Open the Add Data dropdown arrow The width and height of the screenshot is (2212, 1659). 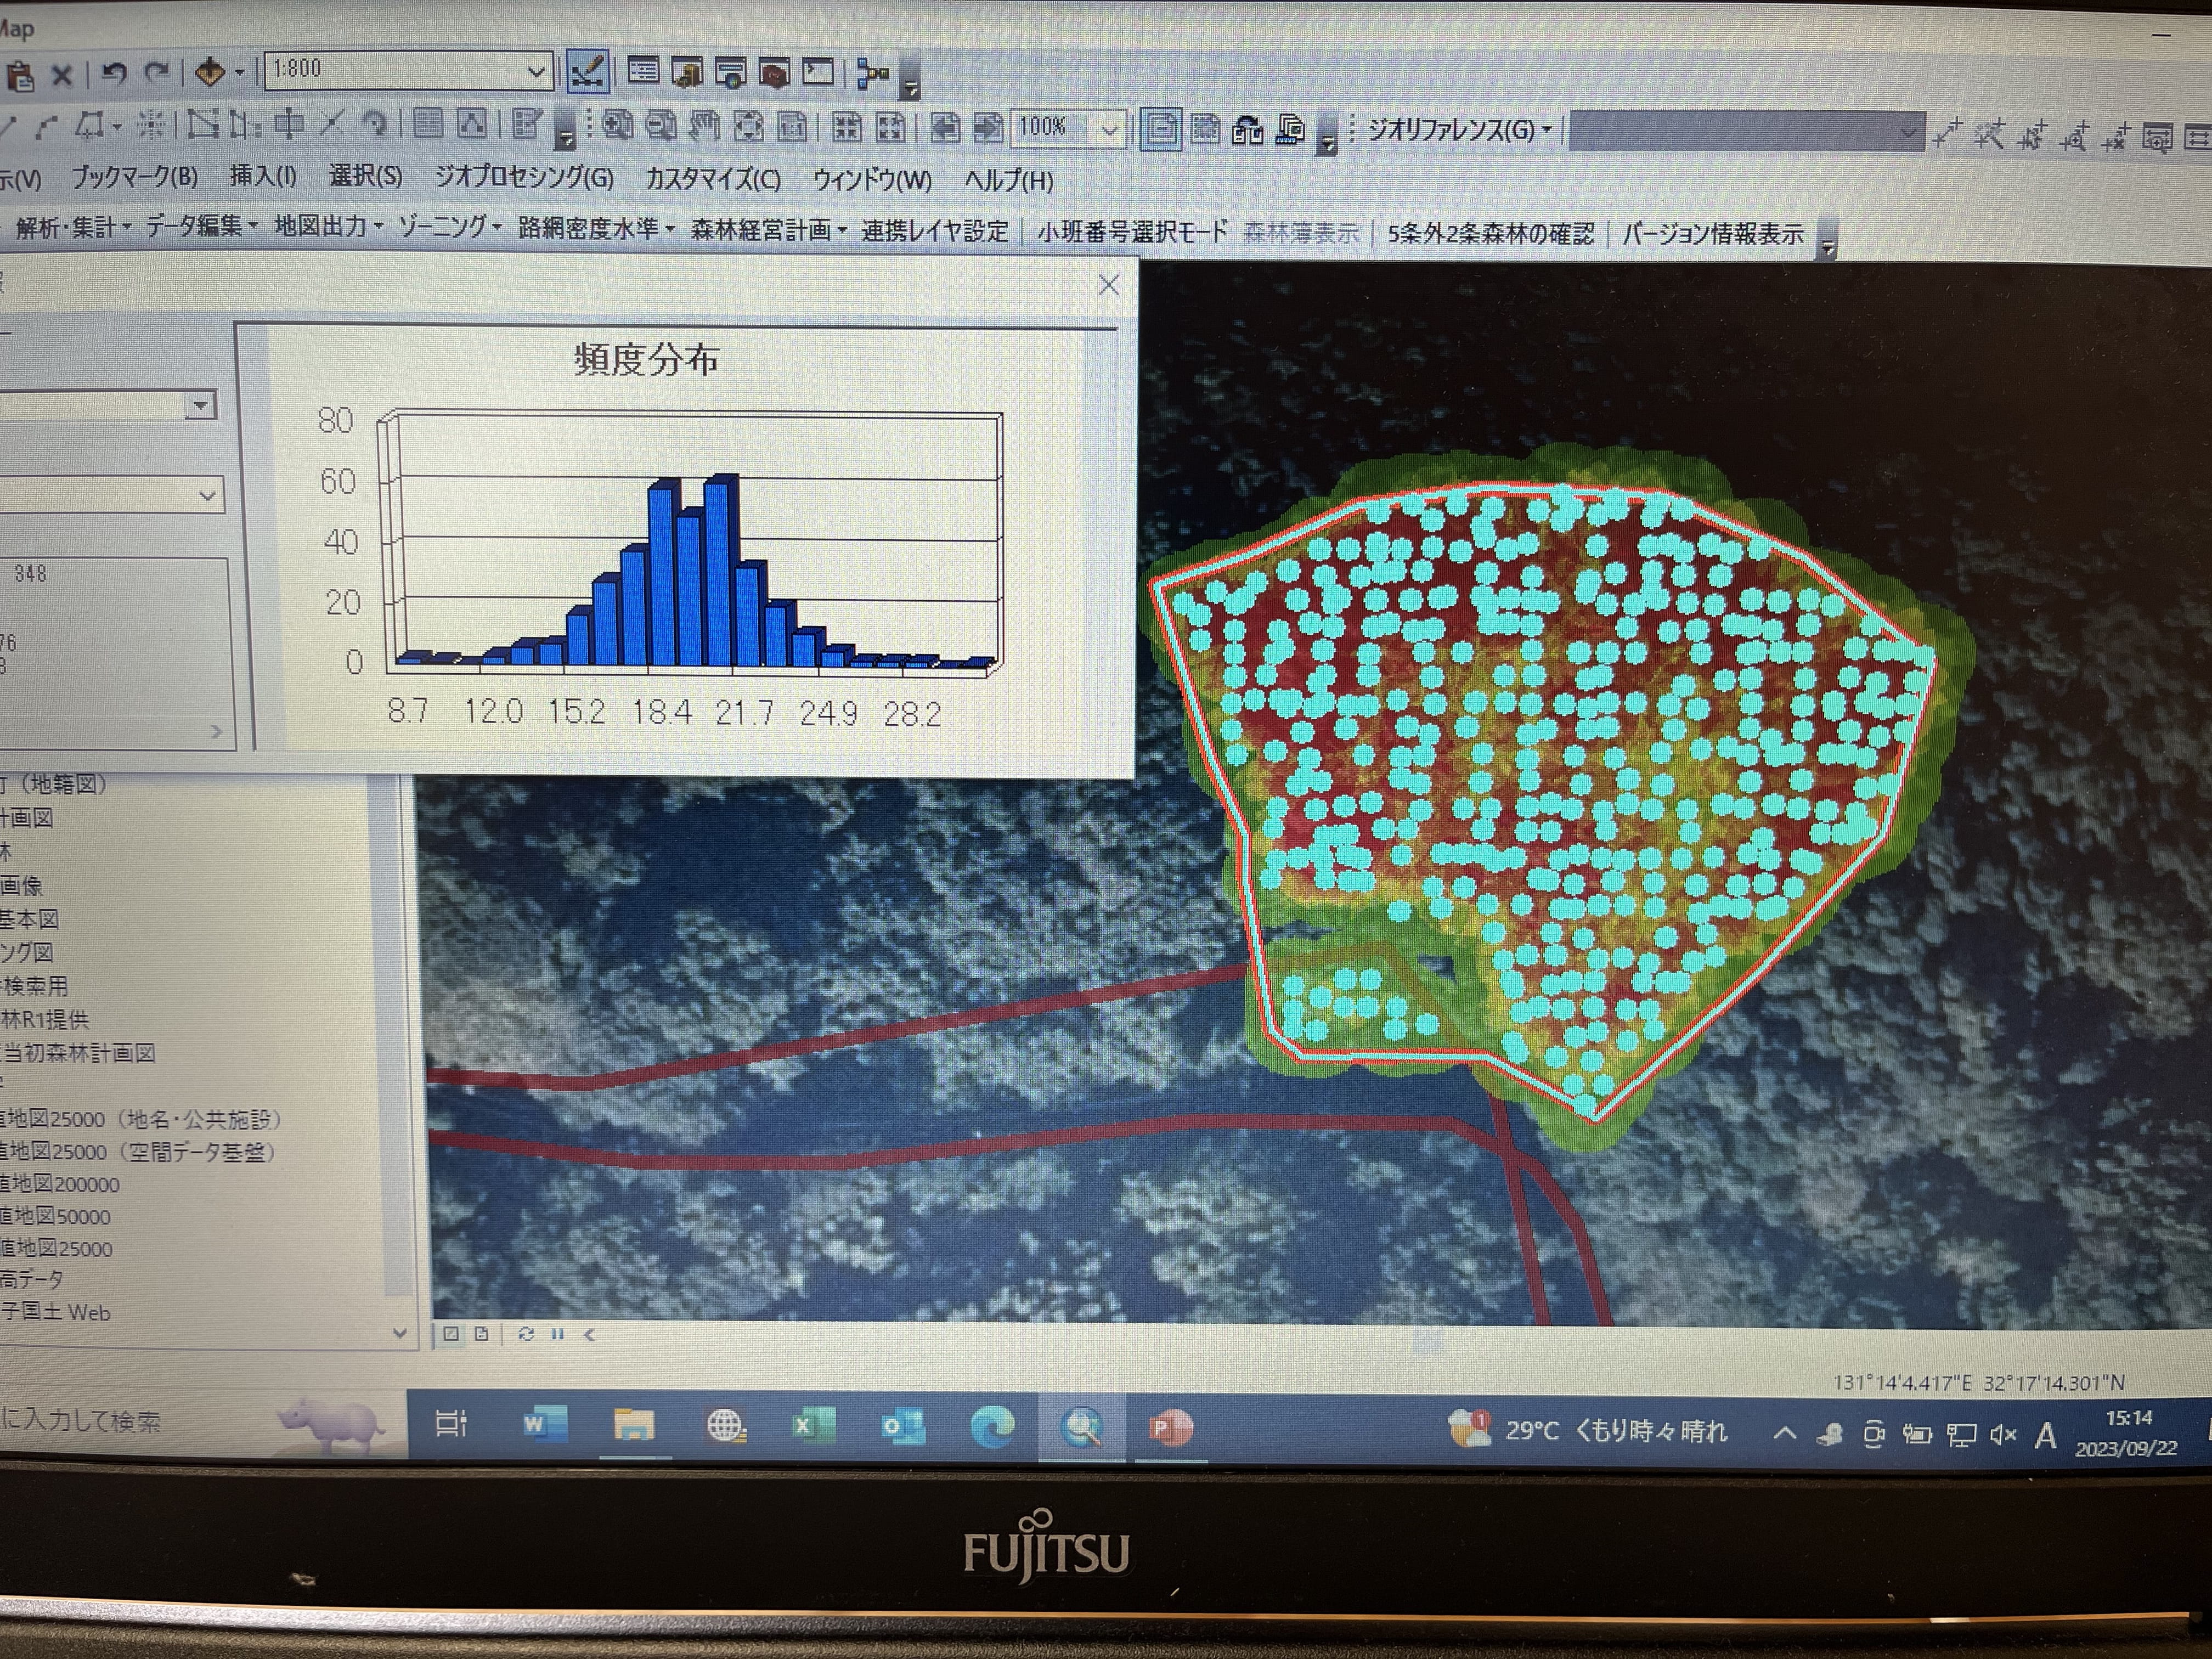(x=239, y=72)
